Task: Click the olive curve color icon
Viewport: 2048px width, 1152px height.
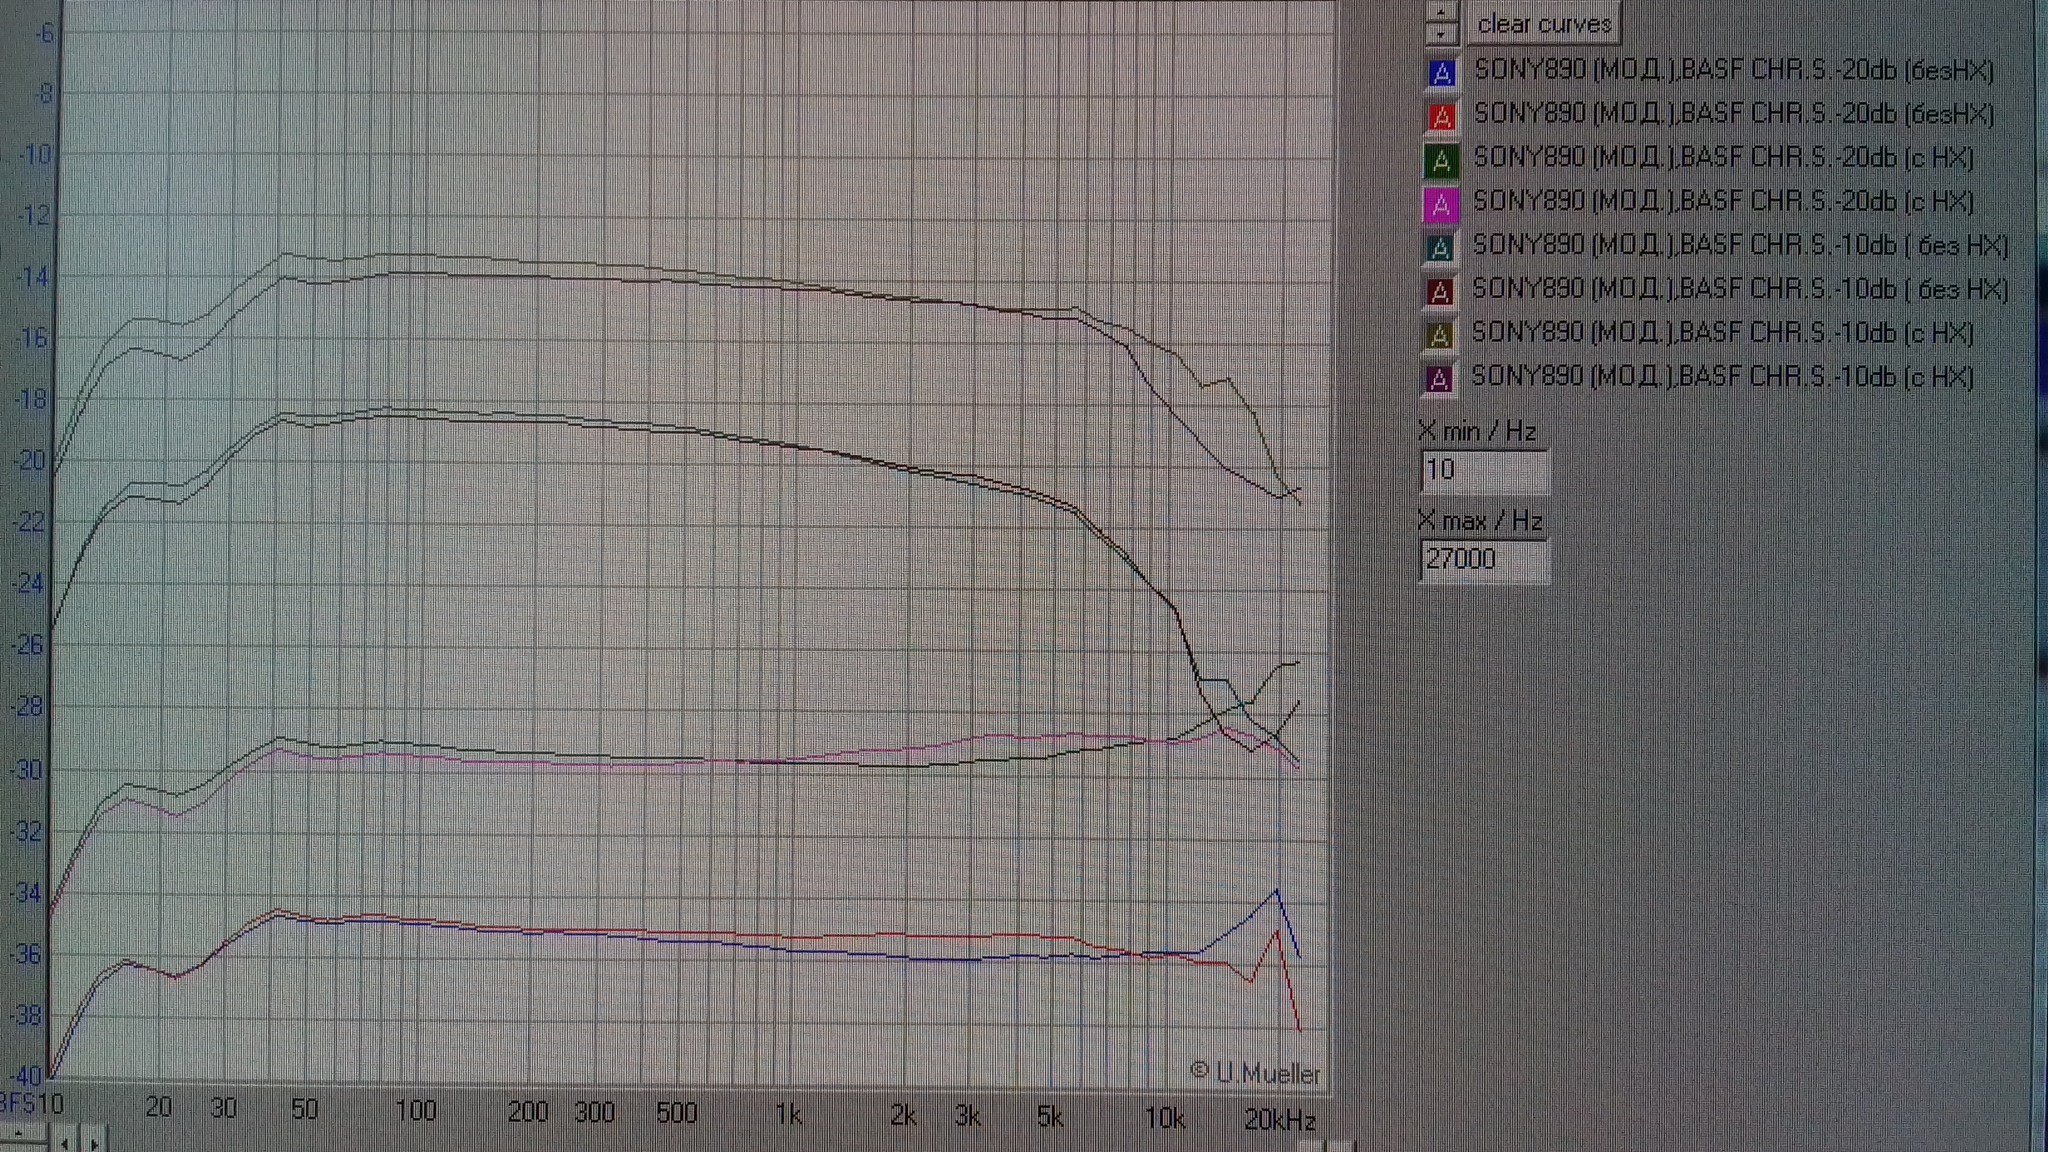Action: pos(1439,336)
